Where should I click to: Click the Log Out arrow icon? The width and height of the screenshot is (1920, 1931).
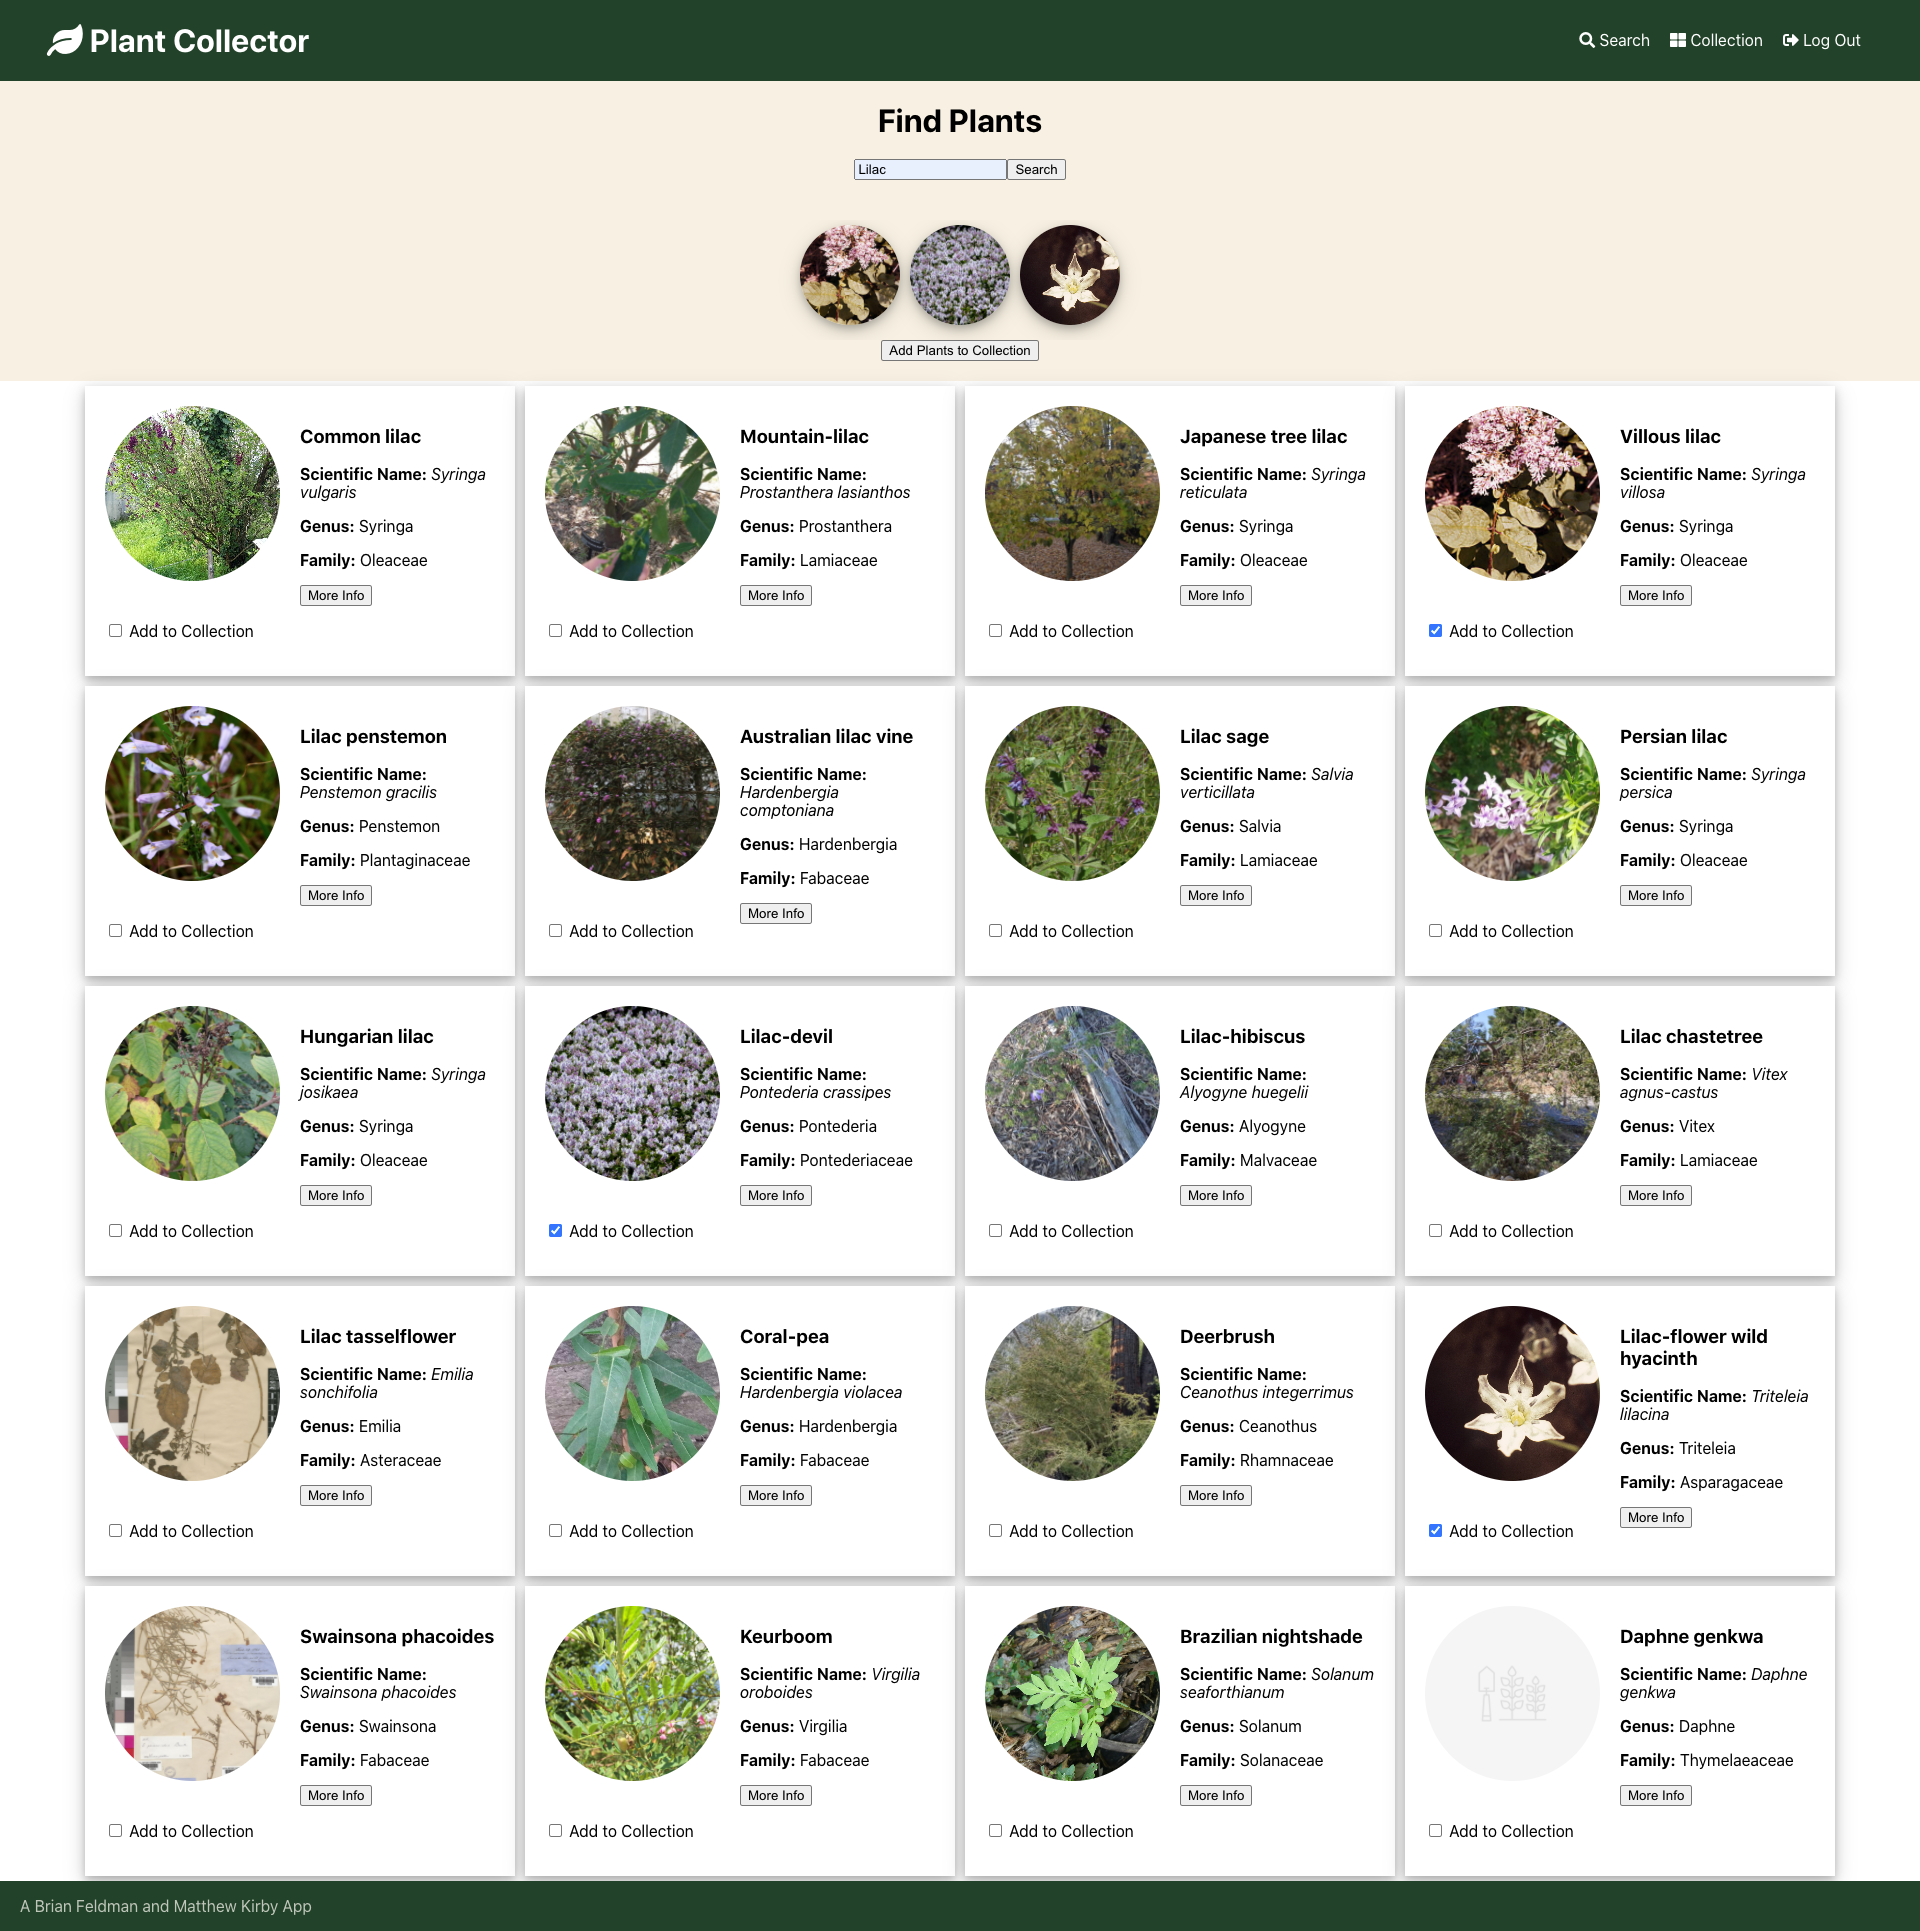[1790, 40]
